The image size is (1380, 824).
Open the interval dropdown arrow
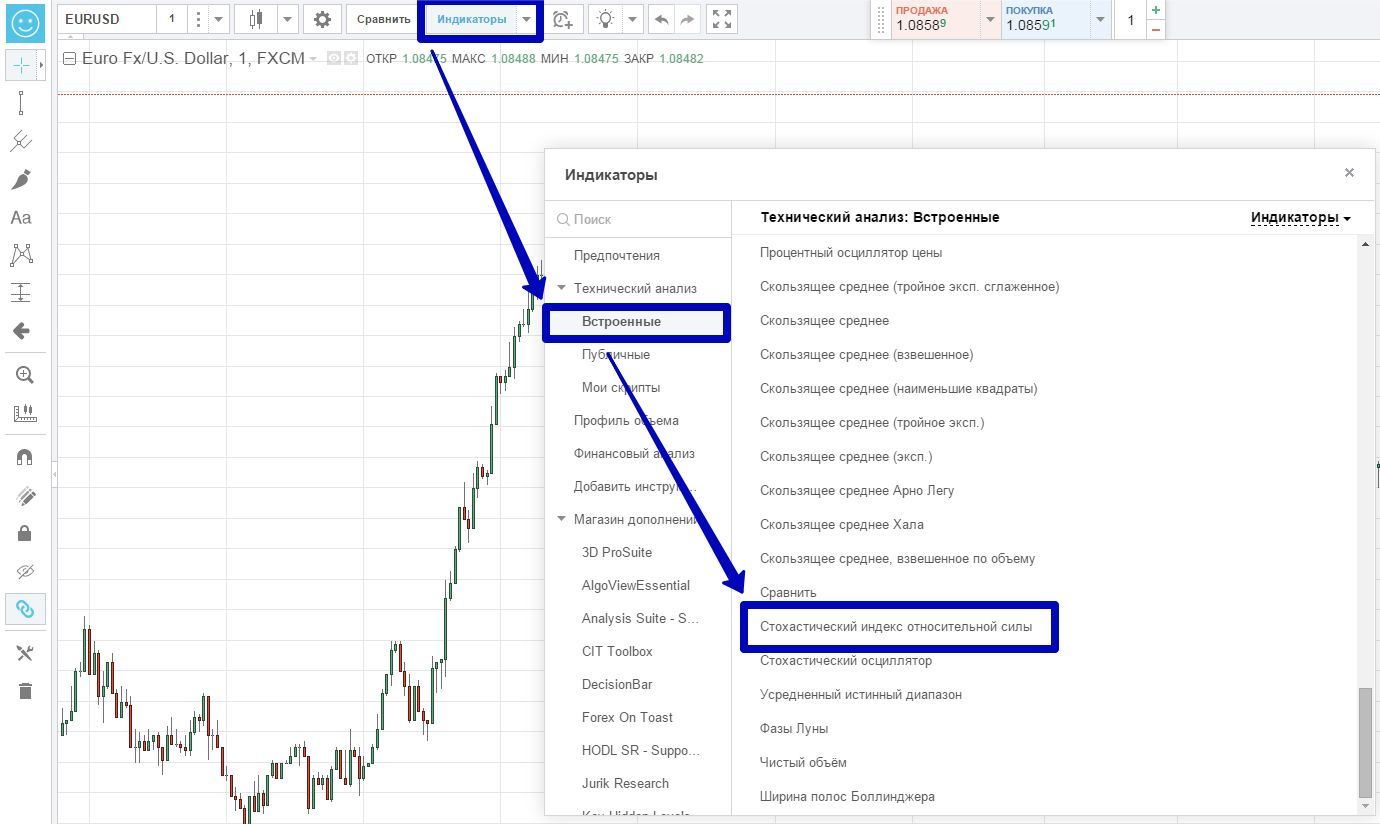(218, 19)
